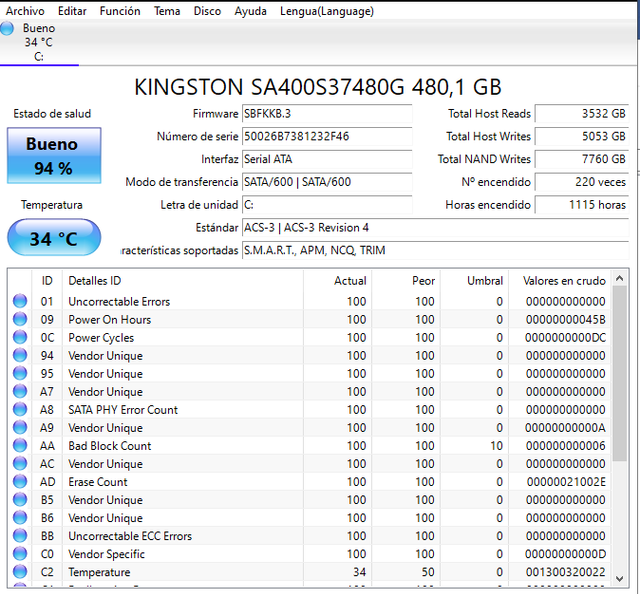
Task: Open the Tema menu
Action: (x=167, y=11)
